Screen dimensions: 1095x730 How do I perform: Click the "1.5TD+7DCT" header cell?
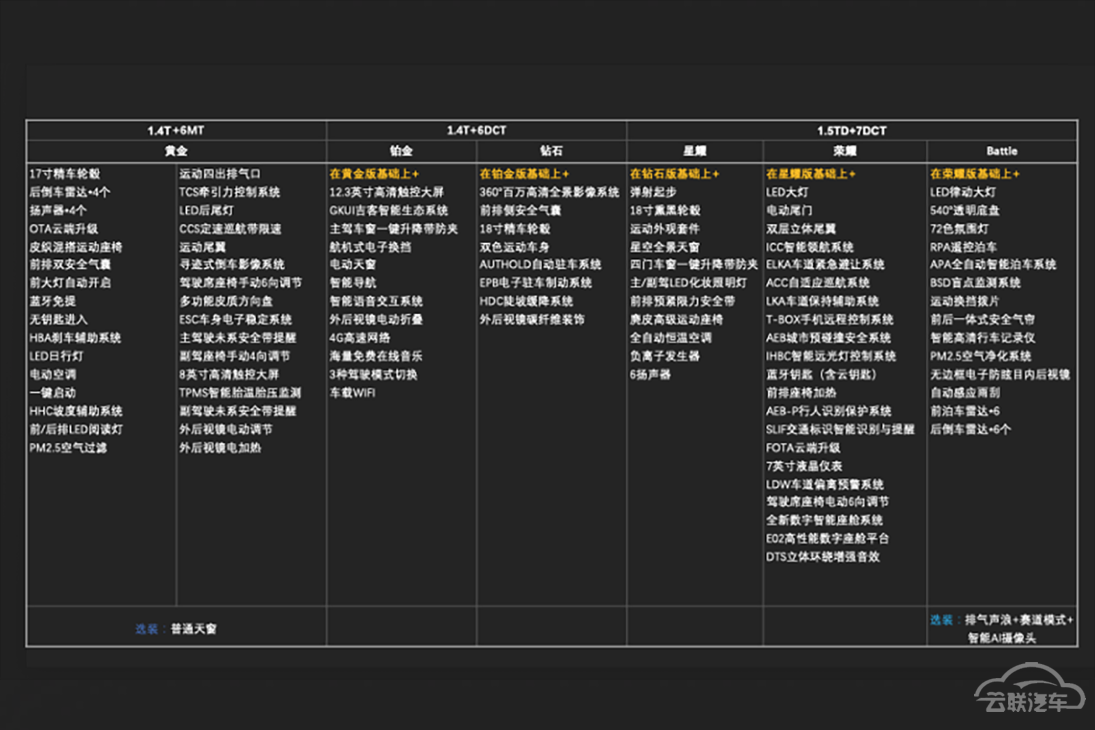point(851,131)
